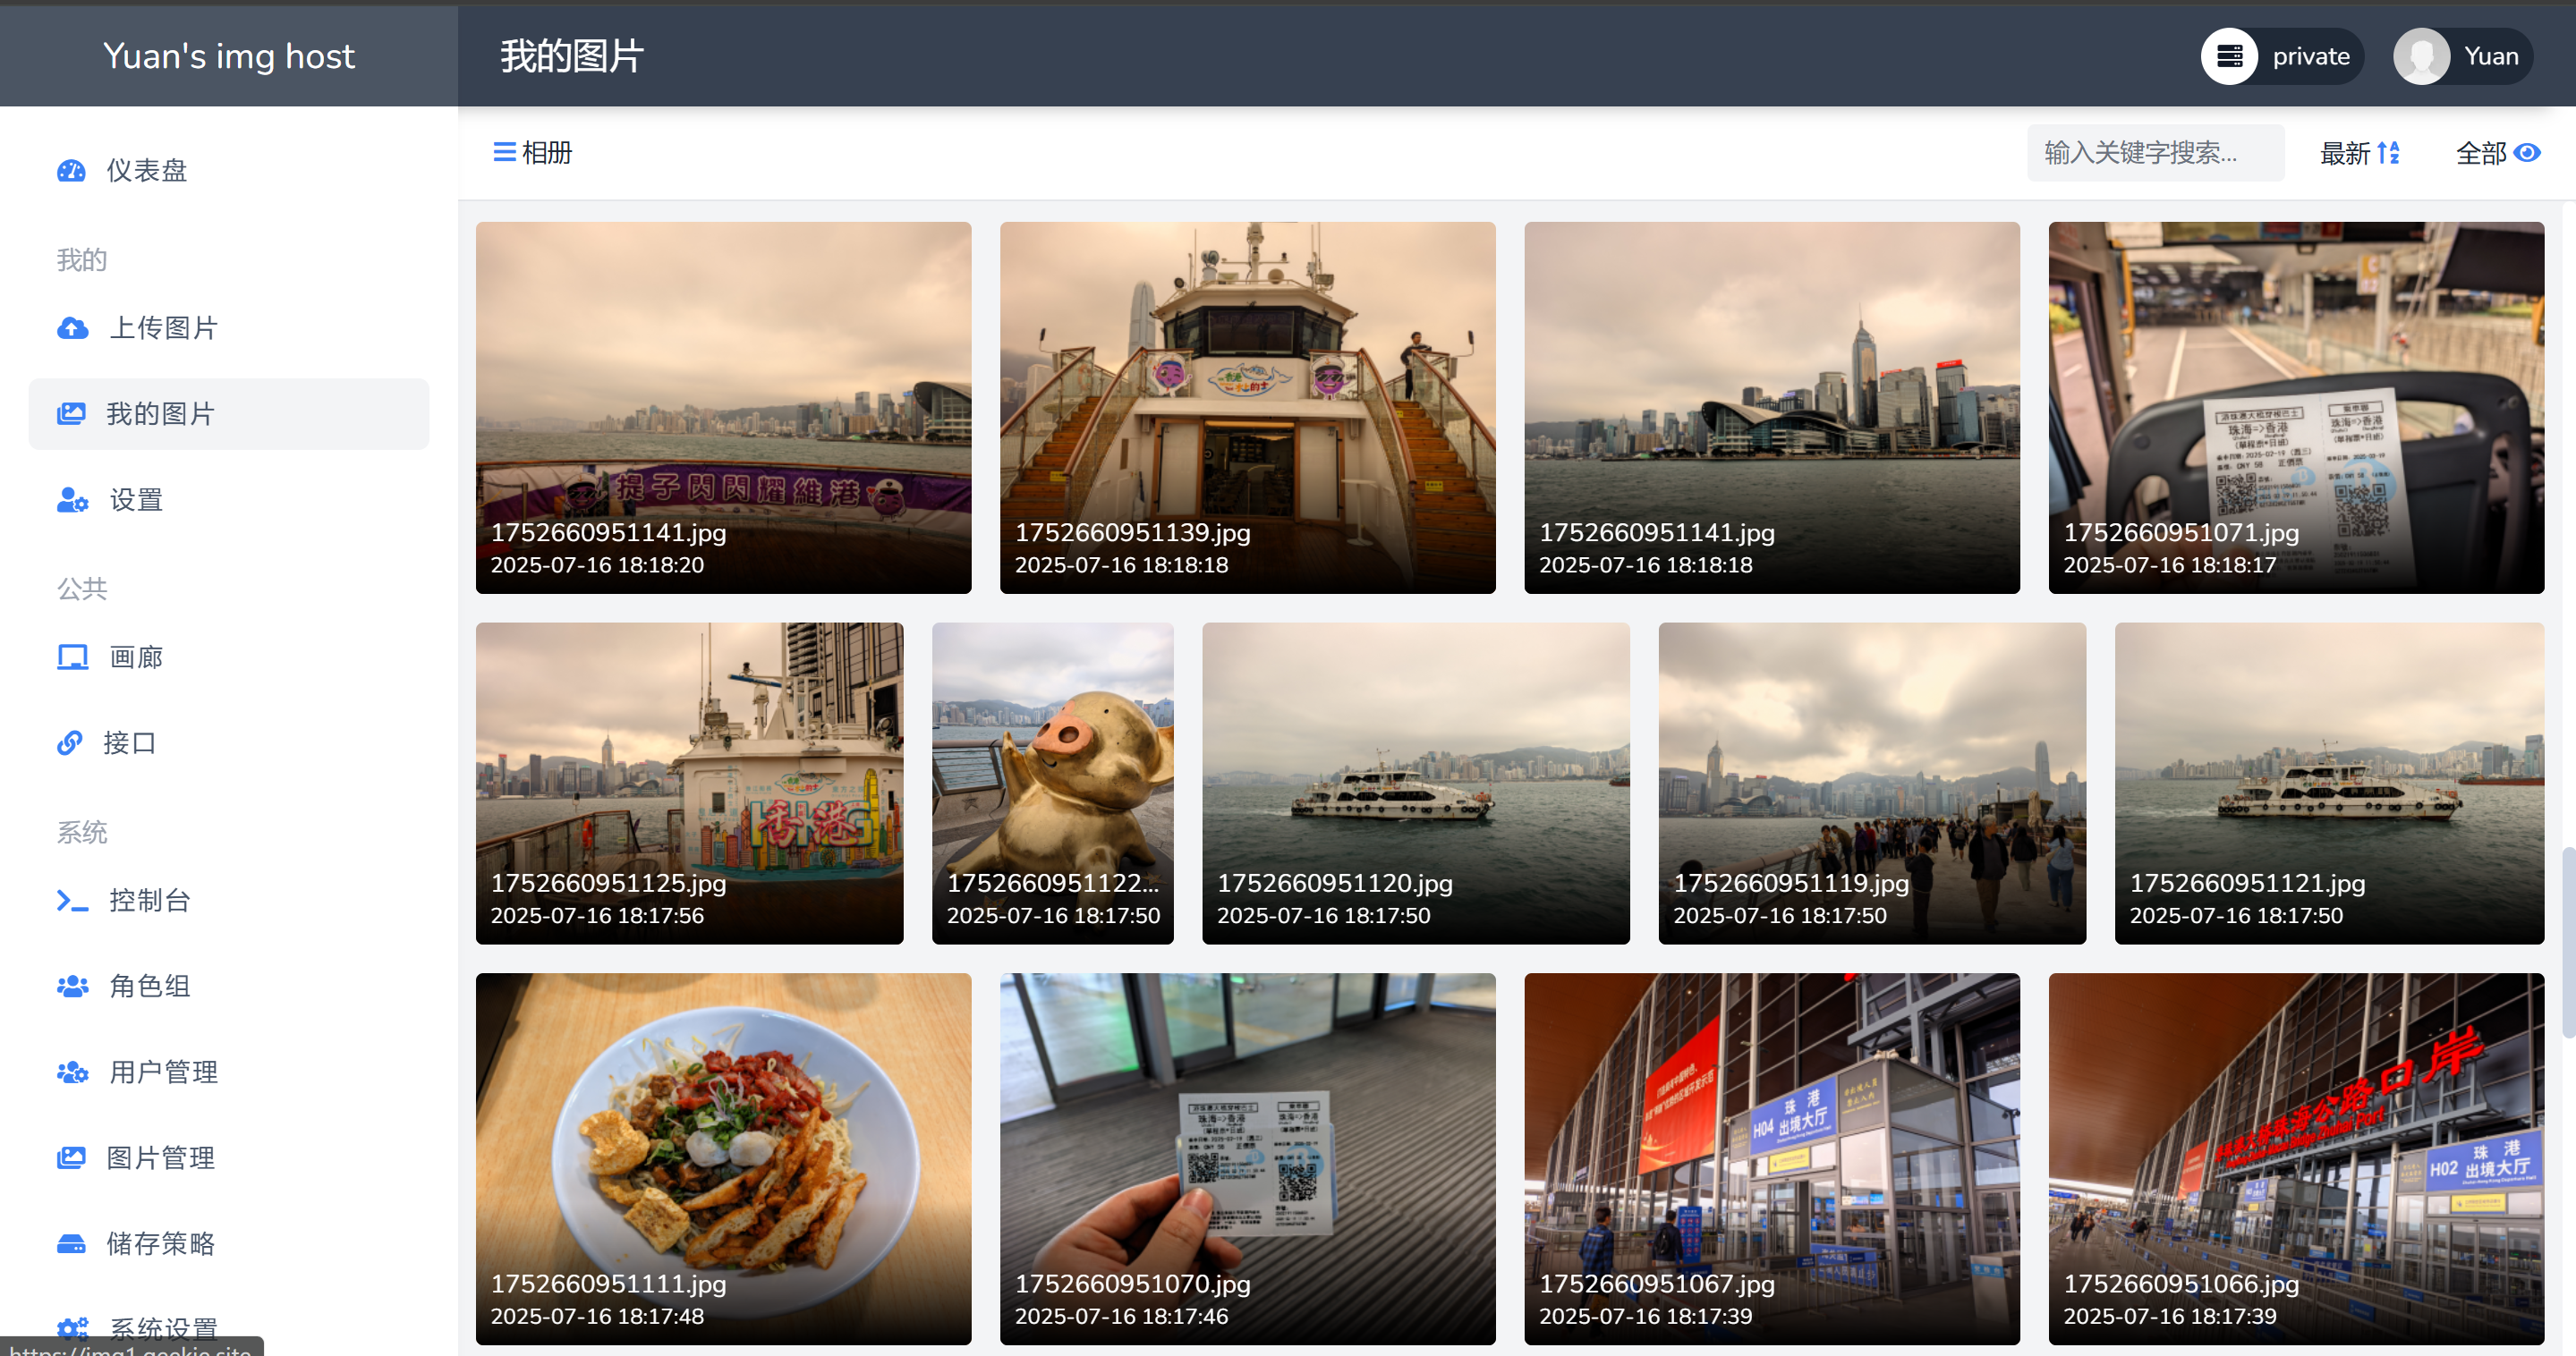Focus the keyword search field
2576x1356 pixels.
tap(2155, 153)
